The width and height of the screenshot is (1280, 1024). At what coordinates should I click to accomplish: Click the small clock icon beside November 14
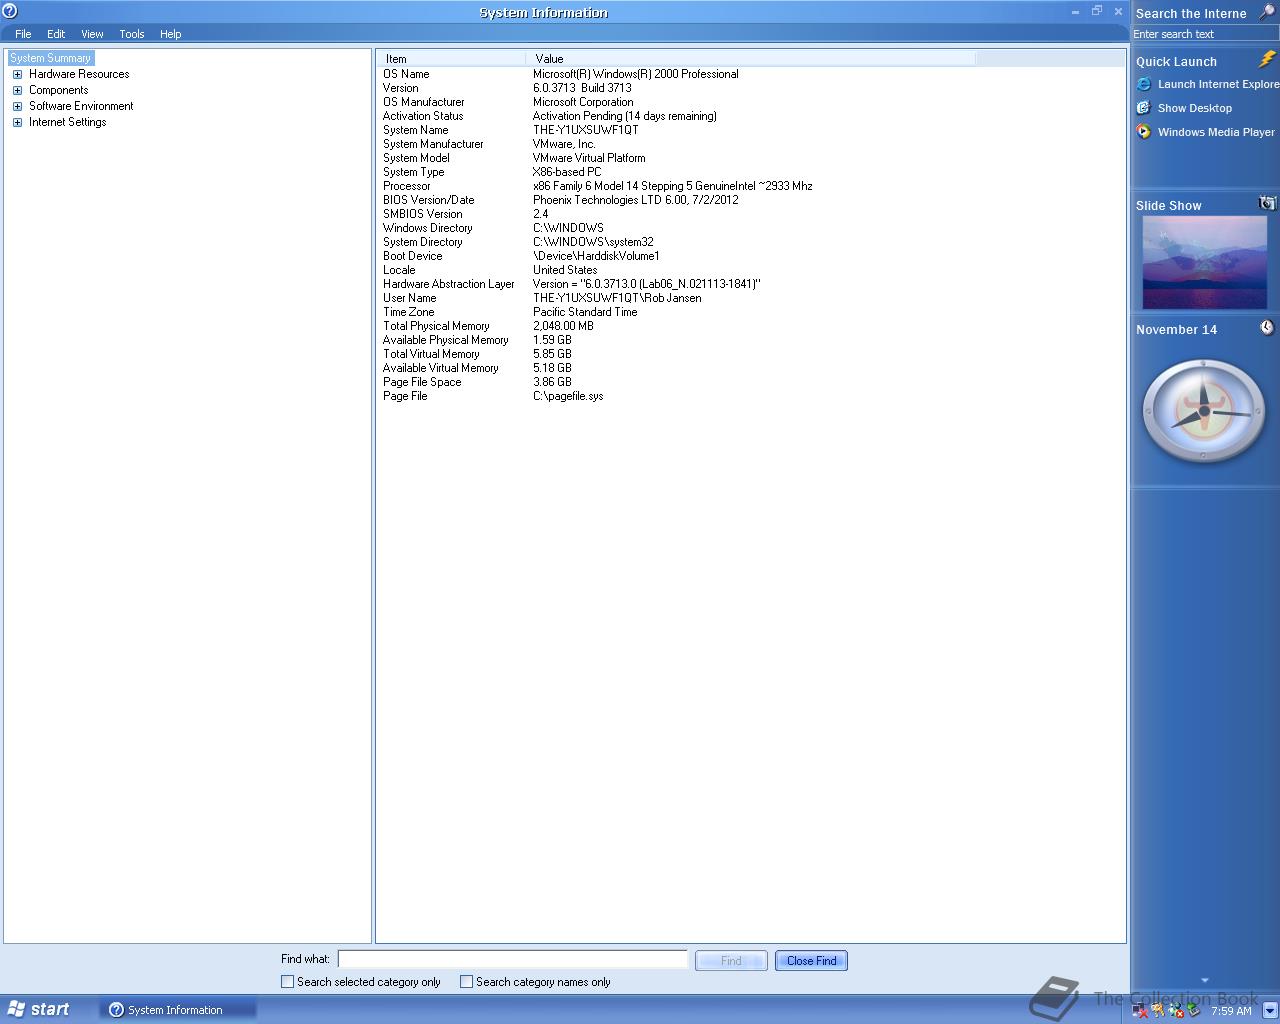tap(1267, 328)
